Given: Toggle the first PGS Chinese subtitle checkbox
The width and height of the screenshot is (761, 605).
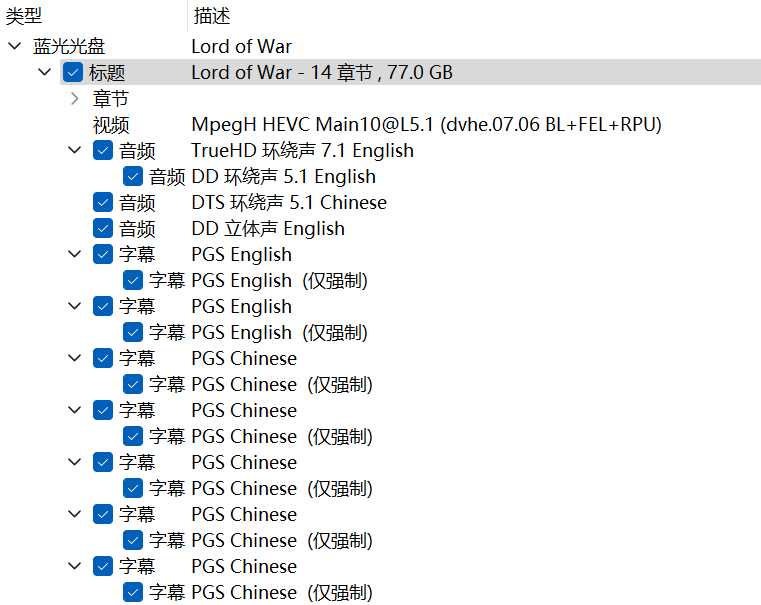Looking at the screenshot, I should (103, 358).
